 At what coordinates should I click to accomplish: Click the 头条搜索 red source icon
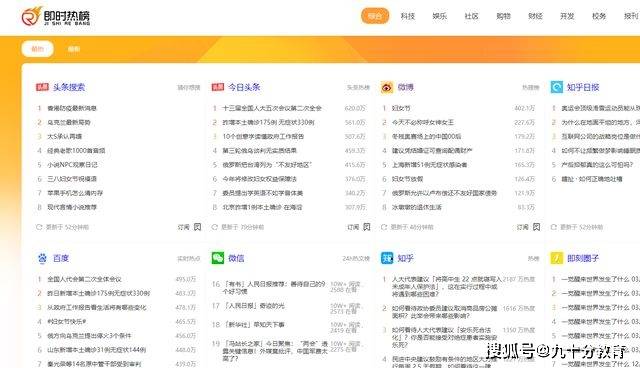tap(42, 87)
